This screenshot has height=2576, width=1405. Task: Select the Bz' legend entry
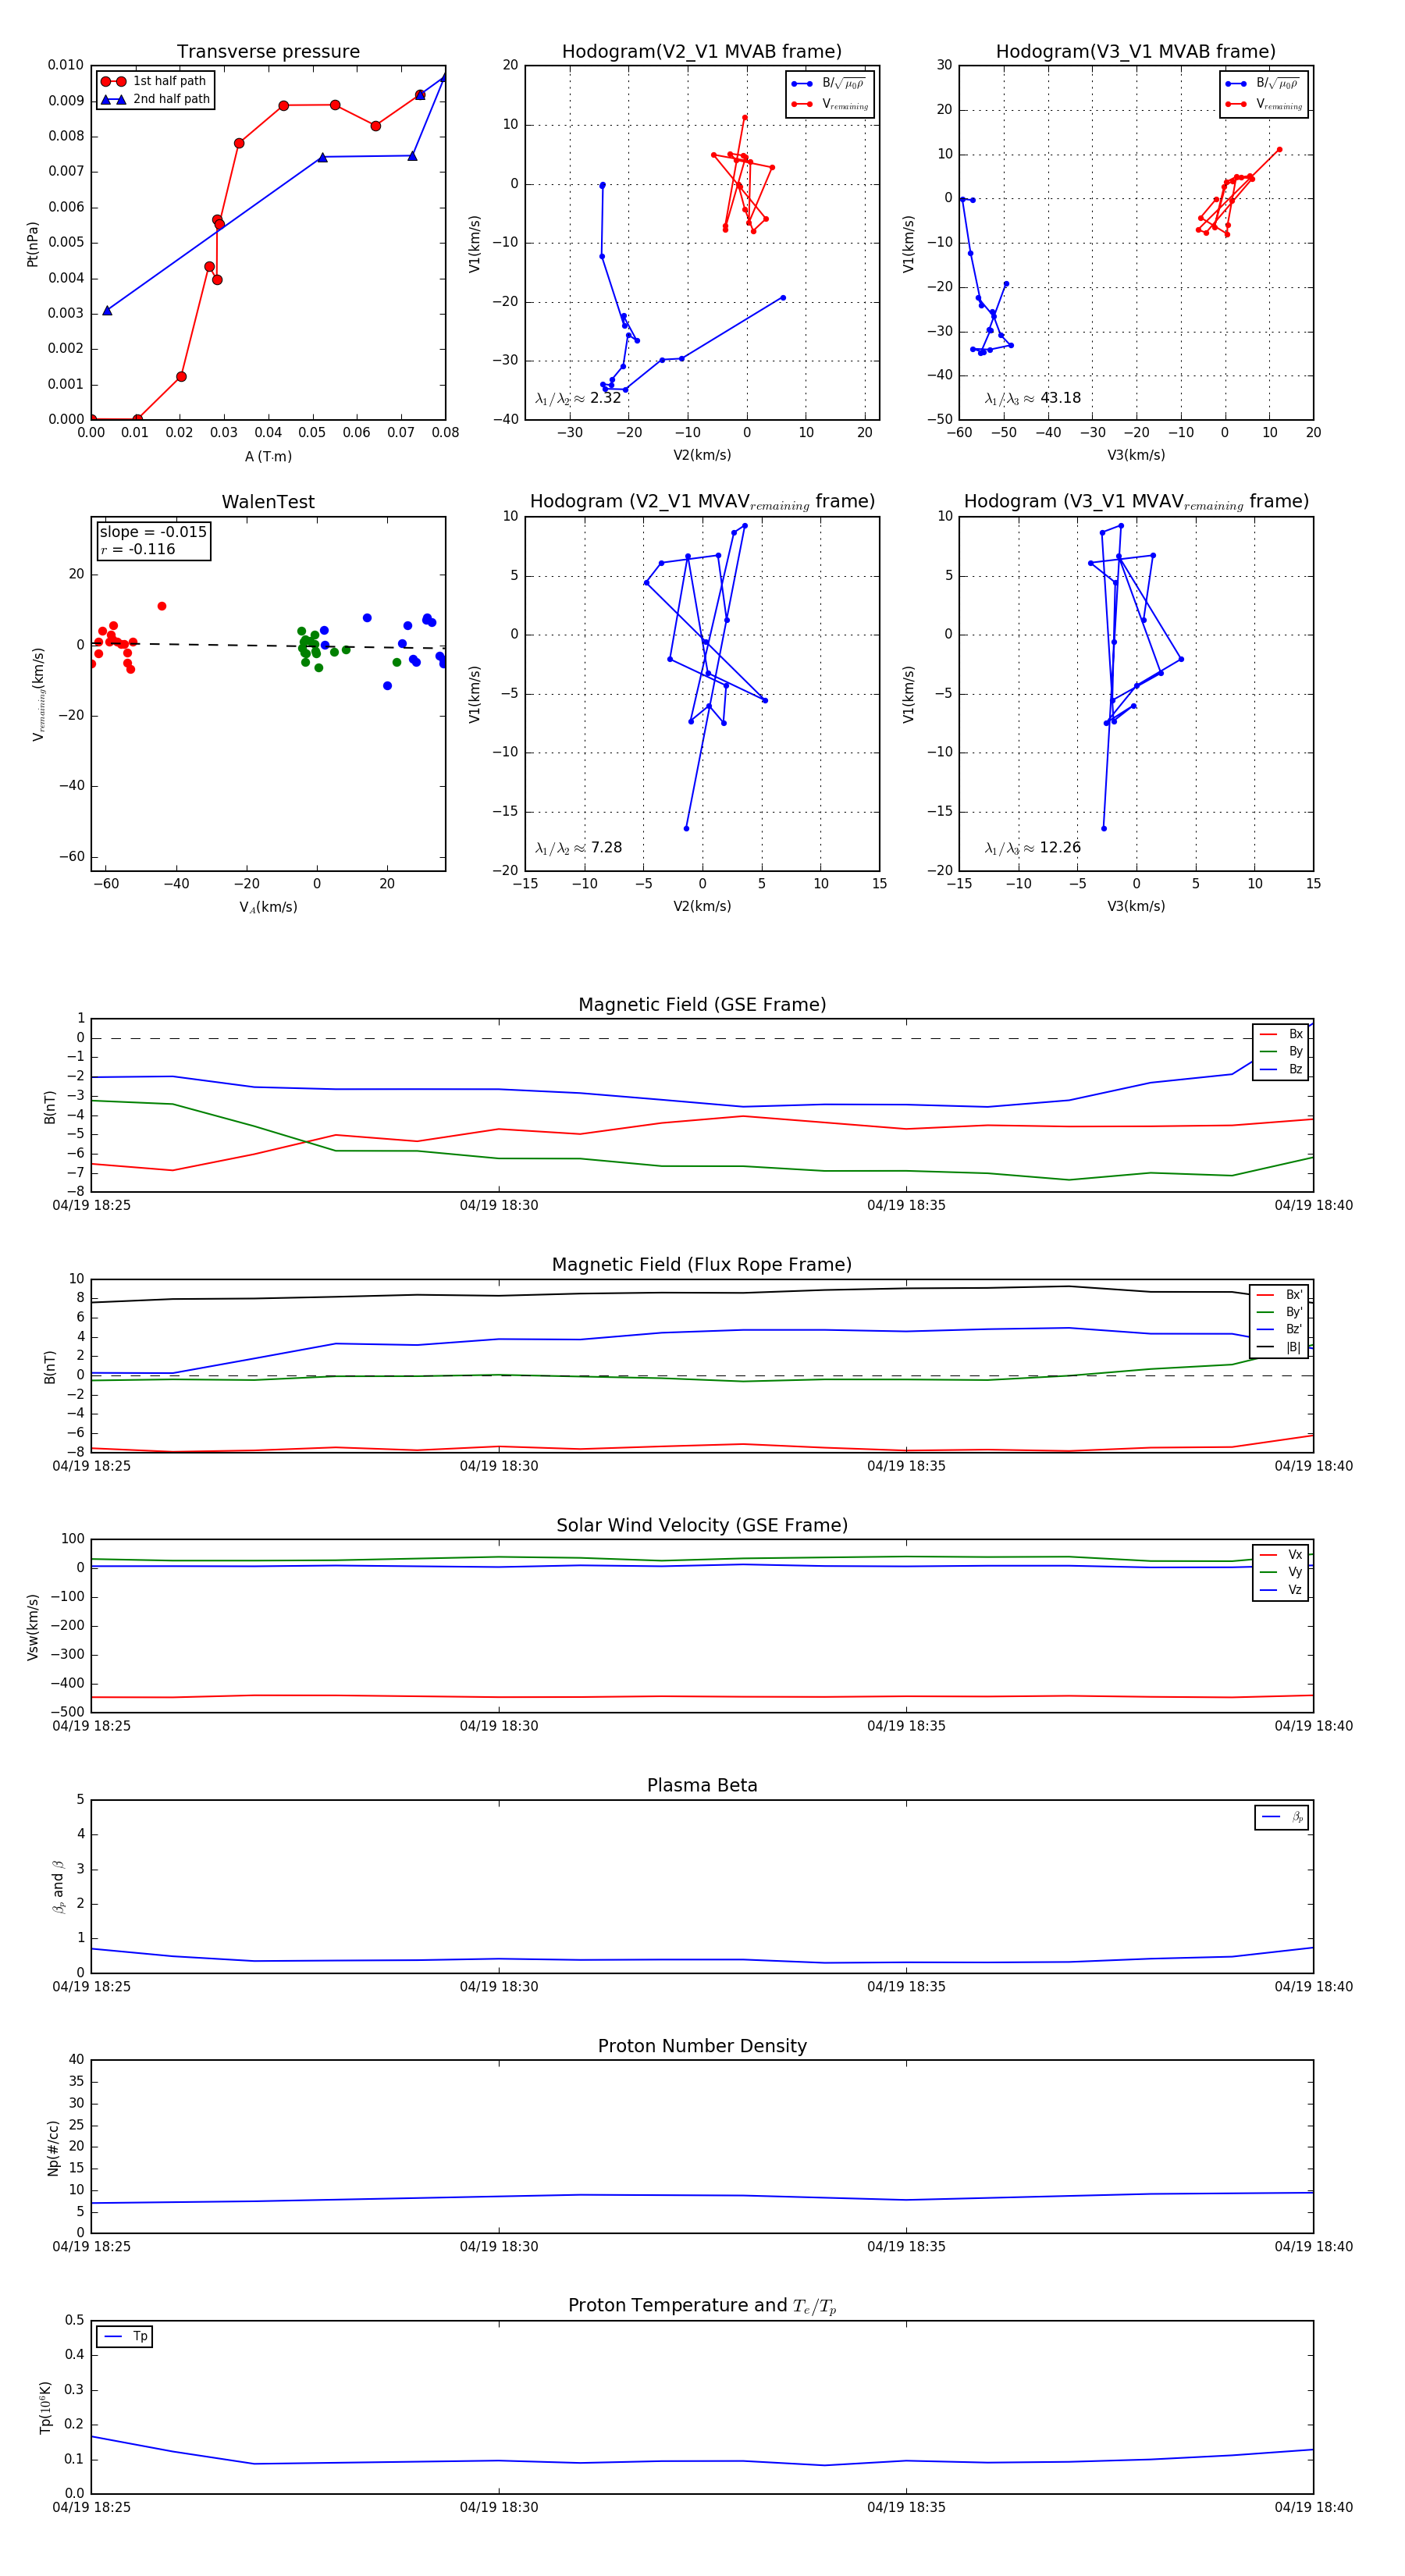[1280, 1330]
